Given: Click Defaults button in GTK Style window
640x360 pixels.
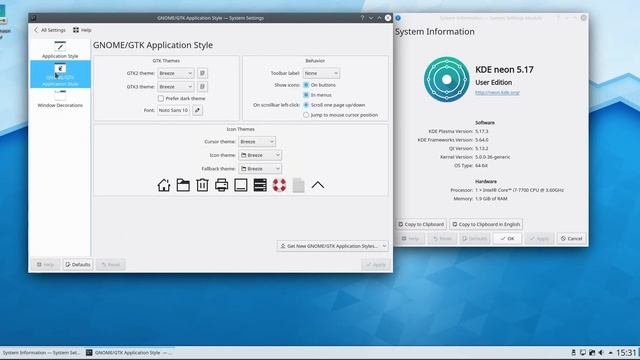Looking at the screenshot, I should pyautogui.click(x=78, y=264).
